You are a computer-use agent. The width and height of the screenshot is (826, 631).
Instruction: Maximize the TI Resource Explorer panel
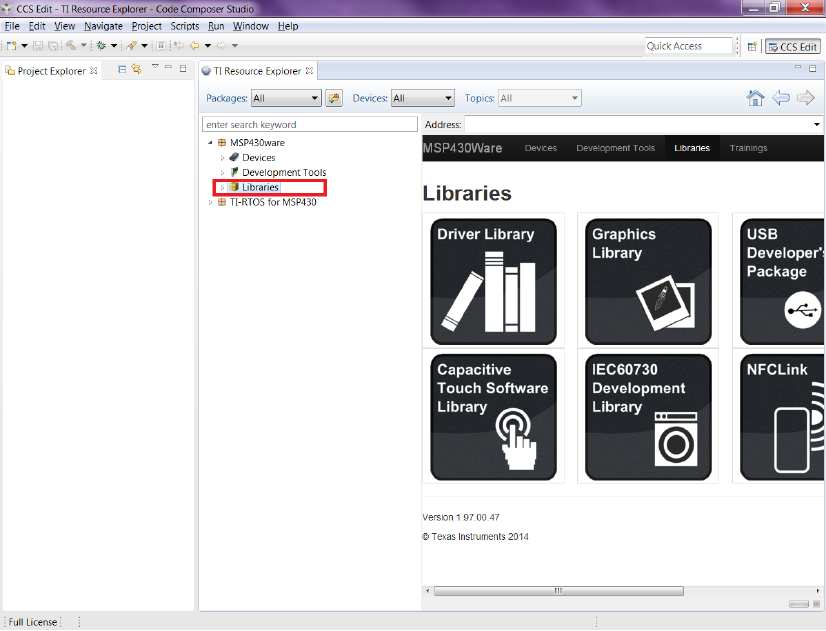pyautogui.click(x=813, y=68)
